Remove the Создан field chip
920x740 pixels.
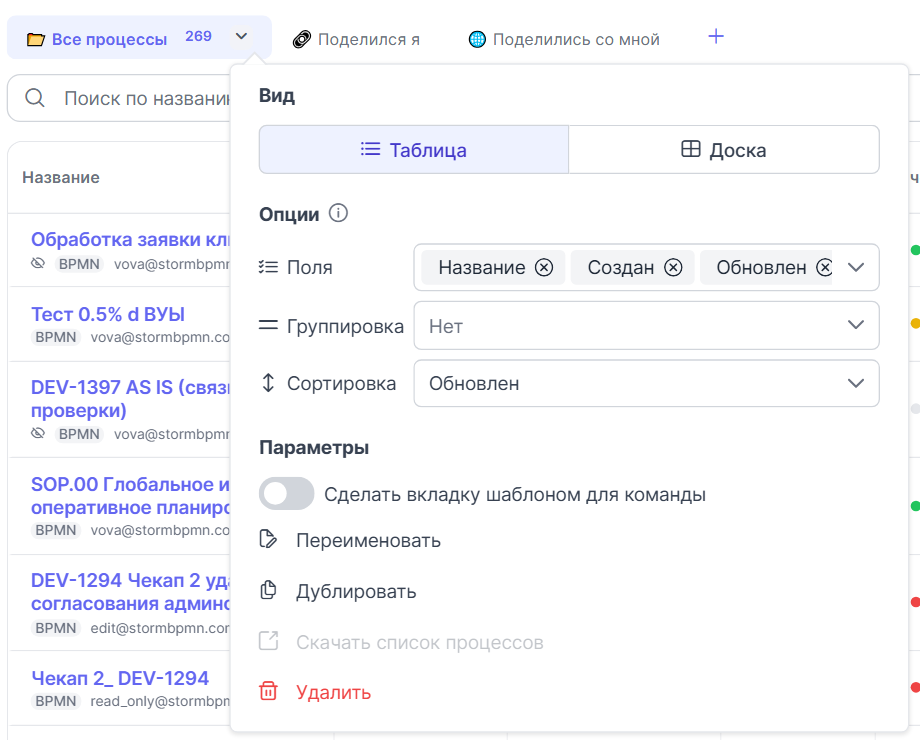(x=673, y=268)
